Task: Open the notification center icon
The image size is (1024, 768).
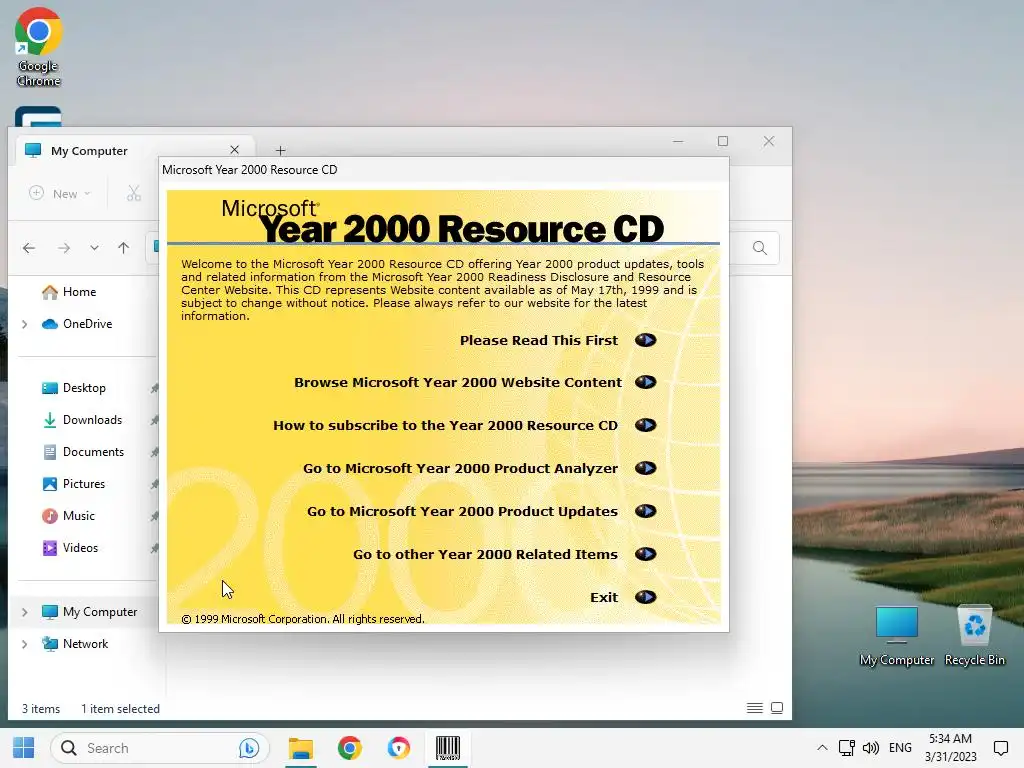Action: (1000, 748)
